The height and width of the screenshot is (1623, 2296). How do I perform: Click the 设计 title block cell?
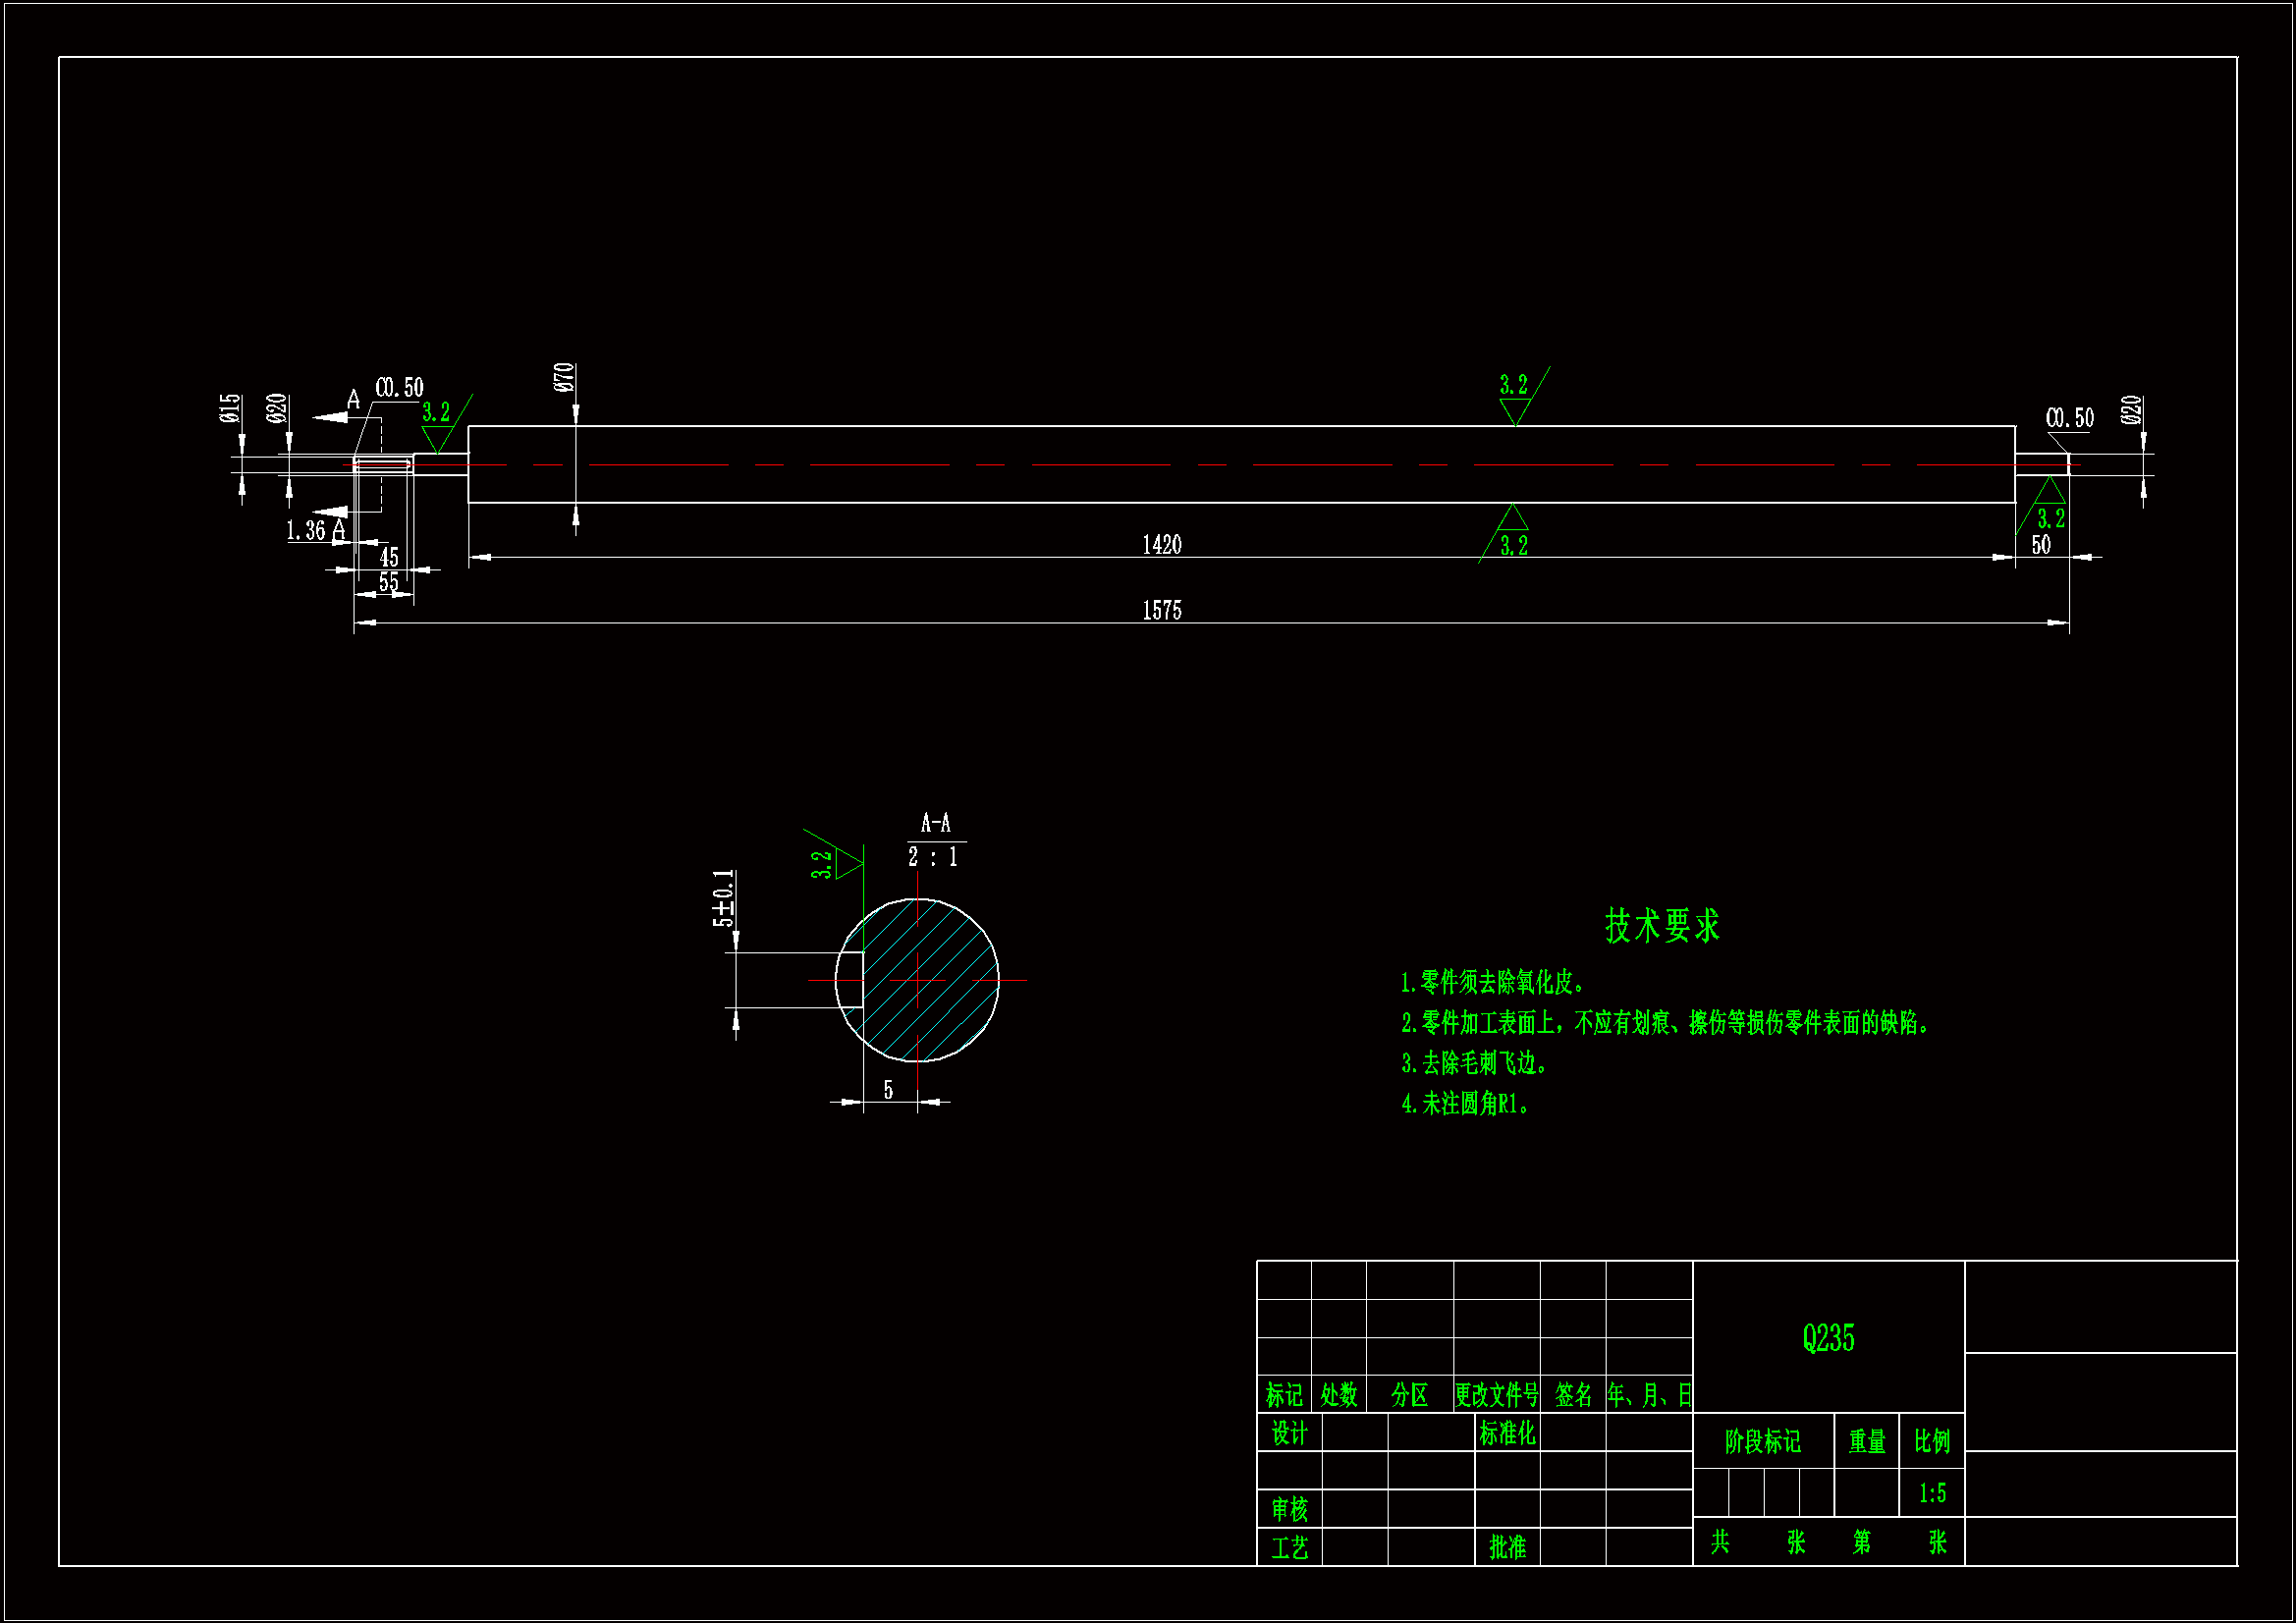[x=1288, y=1433]
